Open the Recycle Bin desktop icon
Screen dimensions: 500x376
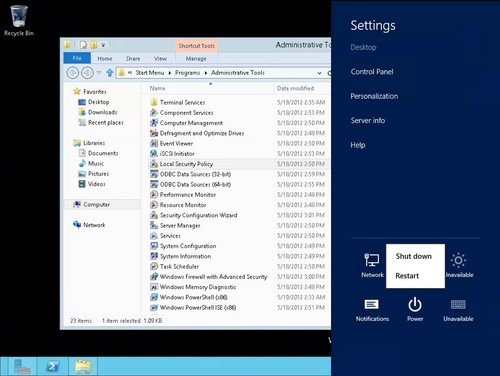[19, 20]
